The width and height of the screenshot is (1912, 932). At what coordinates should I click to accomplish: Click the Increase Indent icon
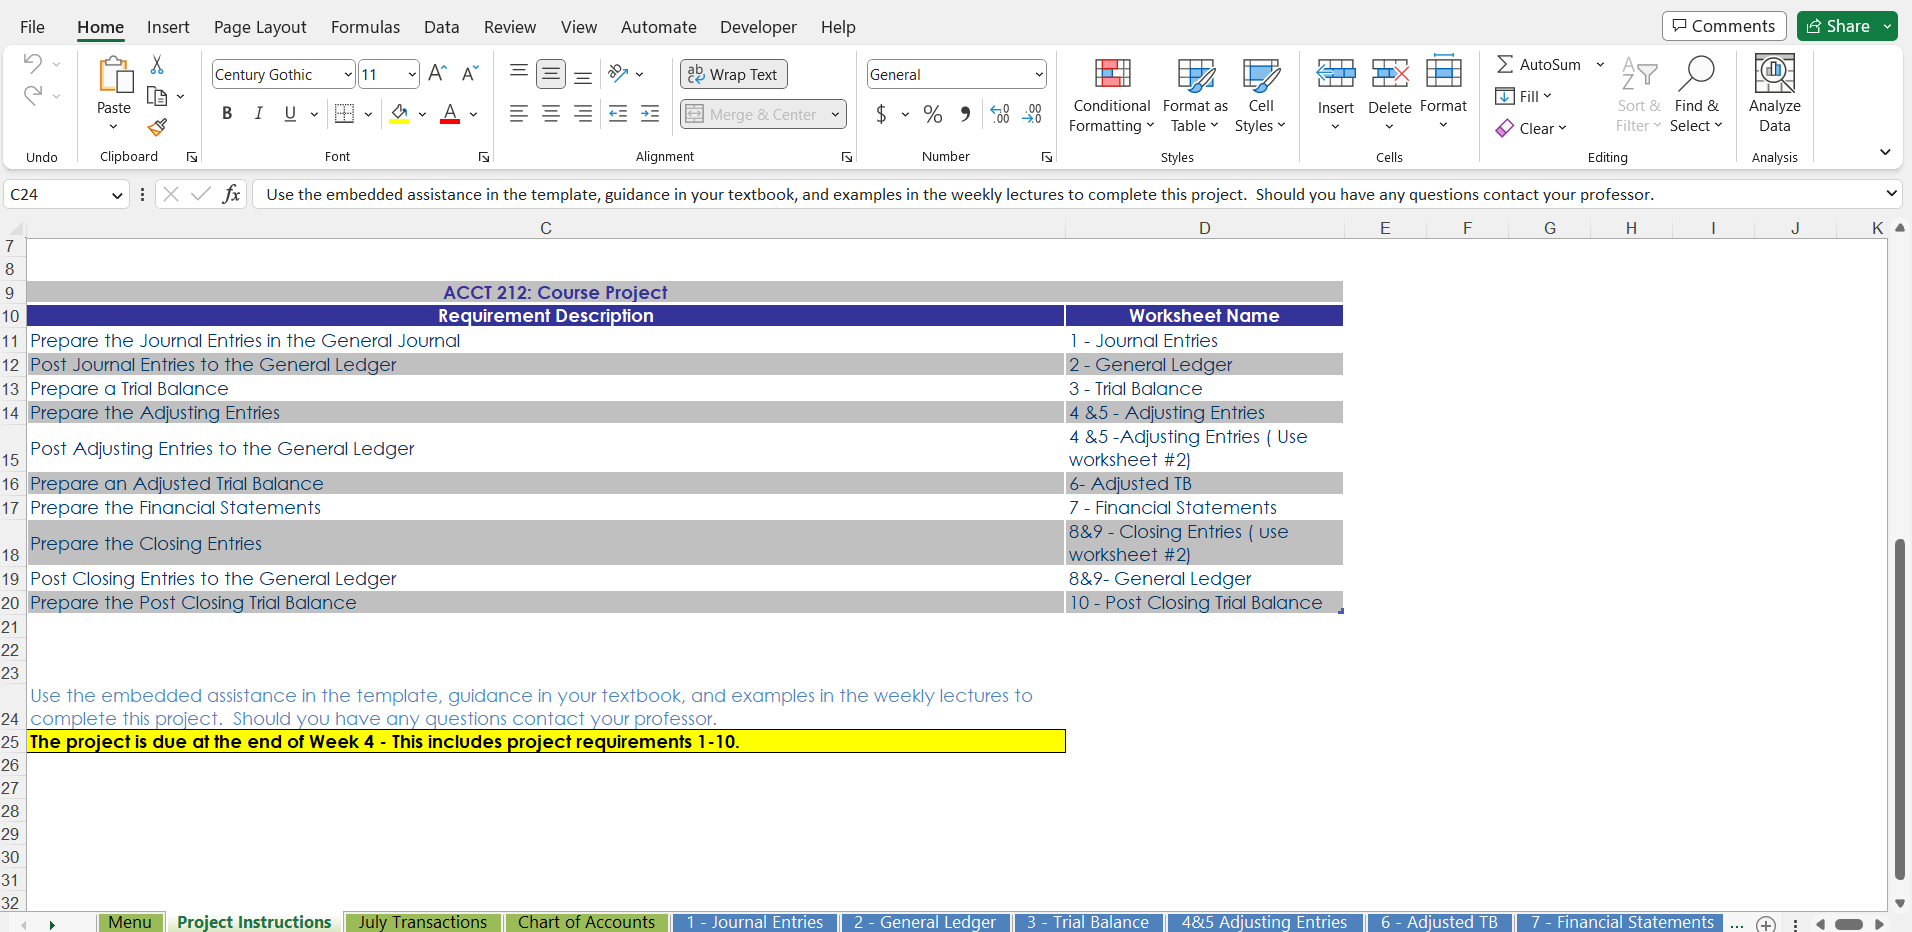coord(650,114)
